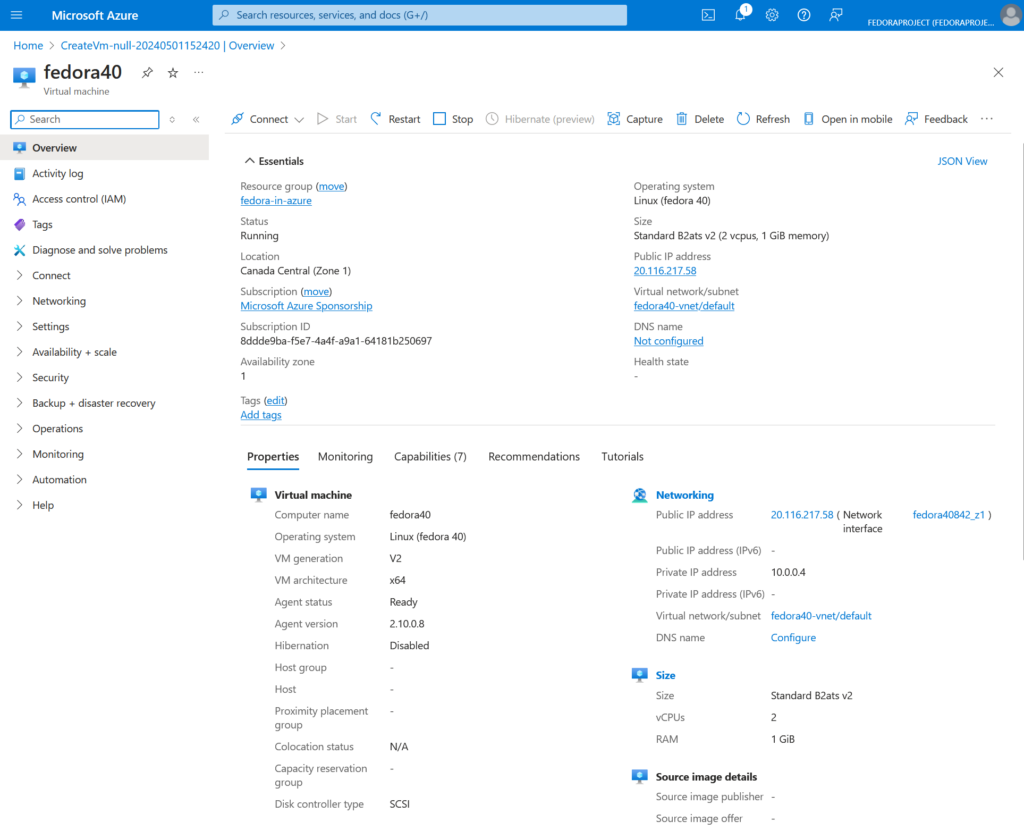Toggle expand-all arrows next to menu search

pos(172,120)
